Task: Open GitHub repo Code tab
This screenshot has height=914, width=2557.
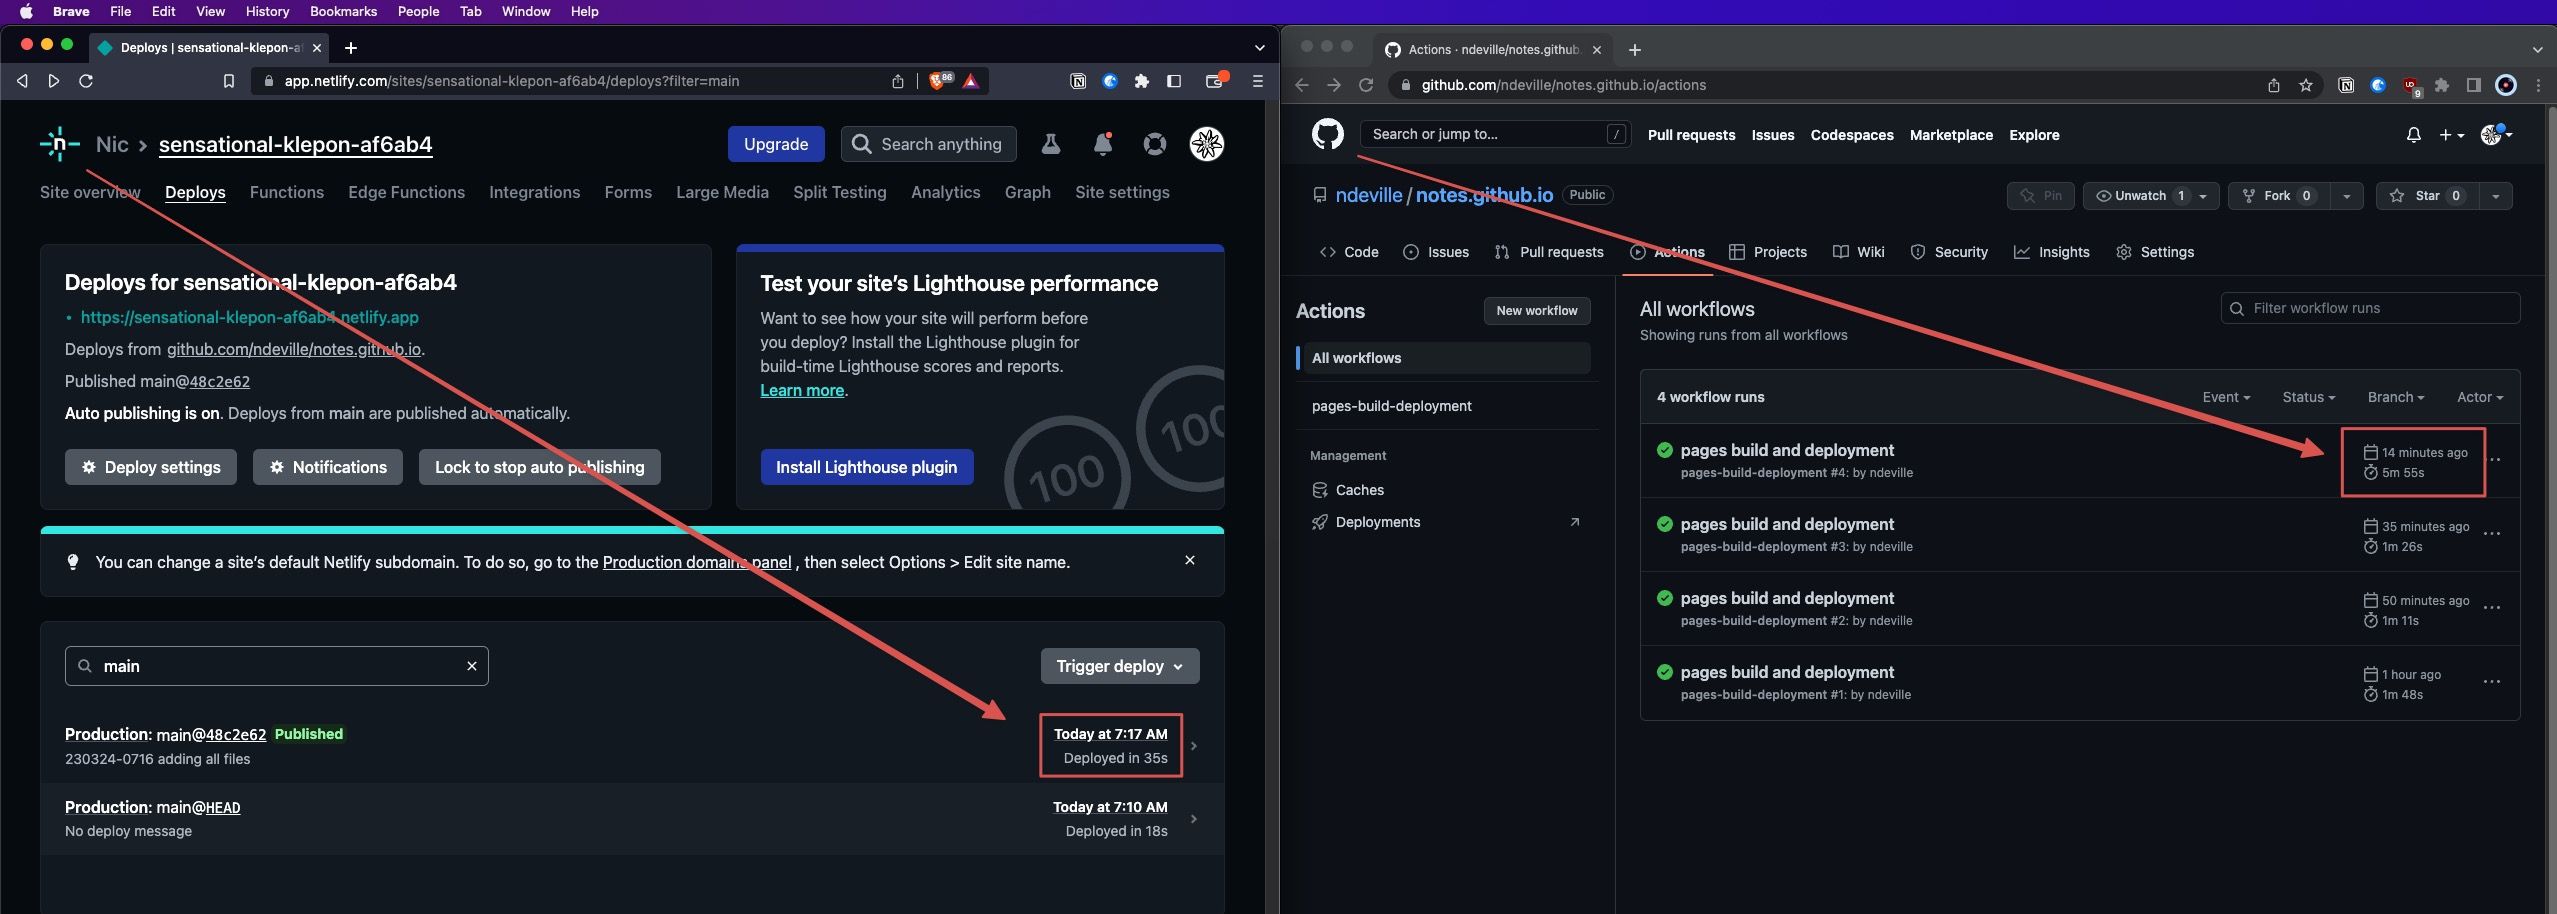Action: pyautogui.click(x=1349, y=252)
